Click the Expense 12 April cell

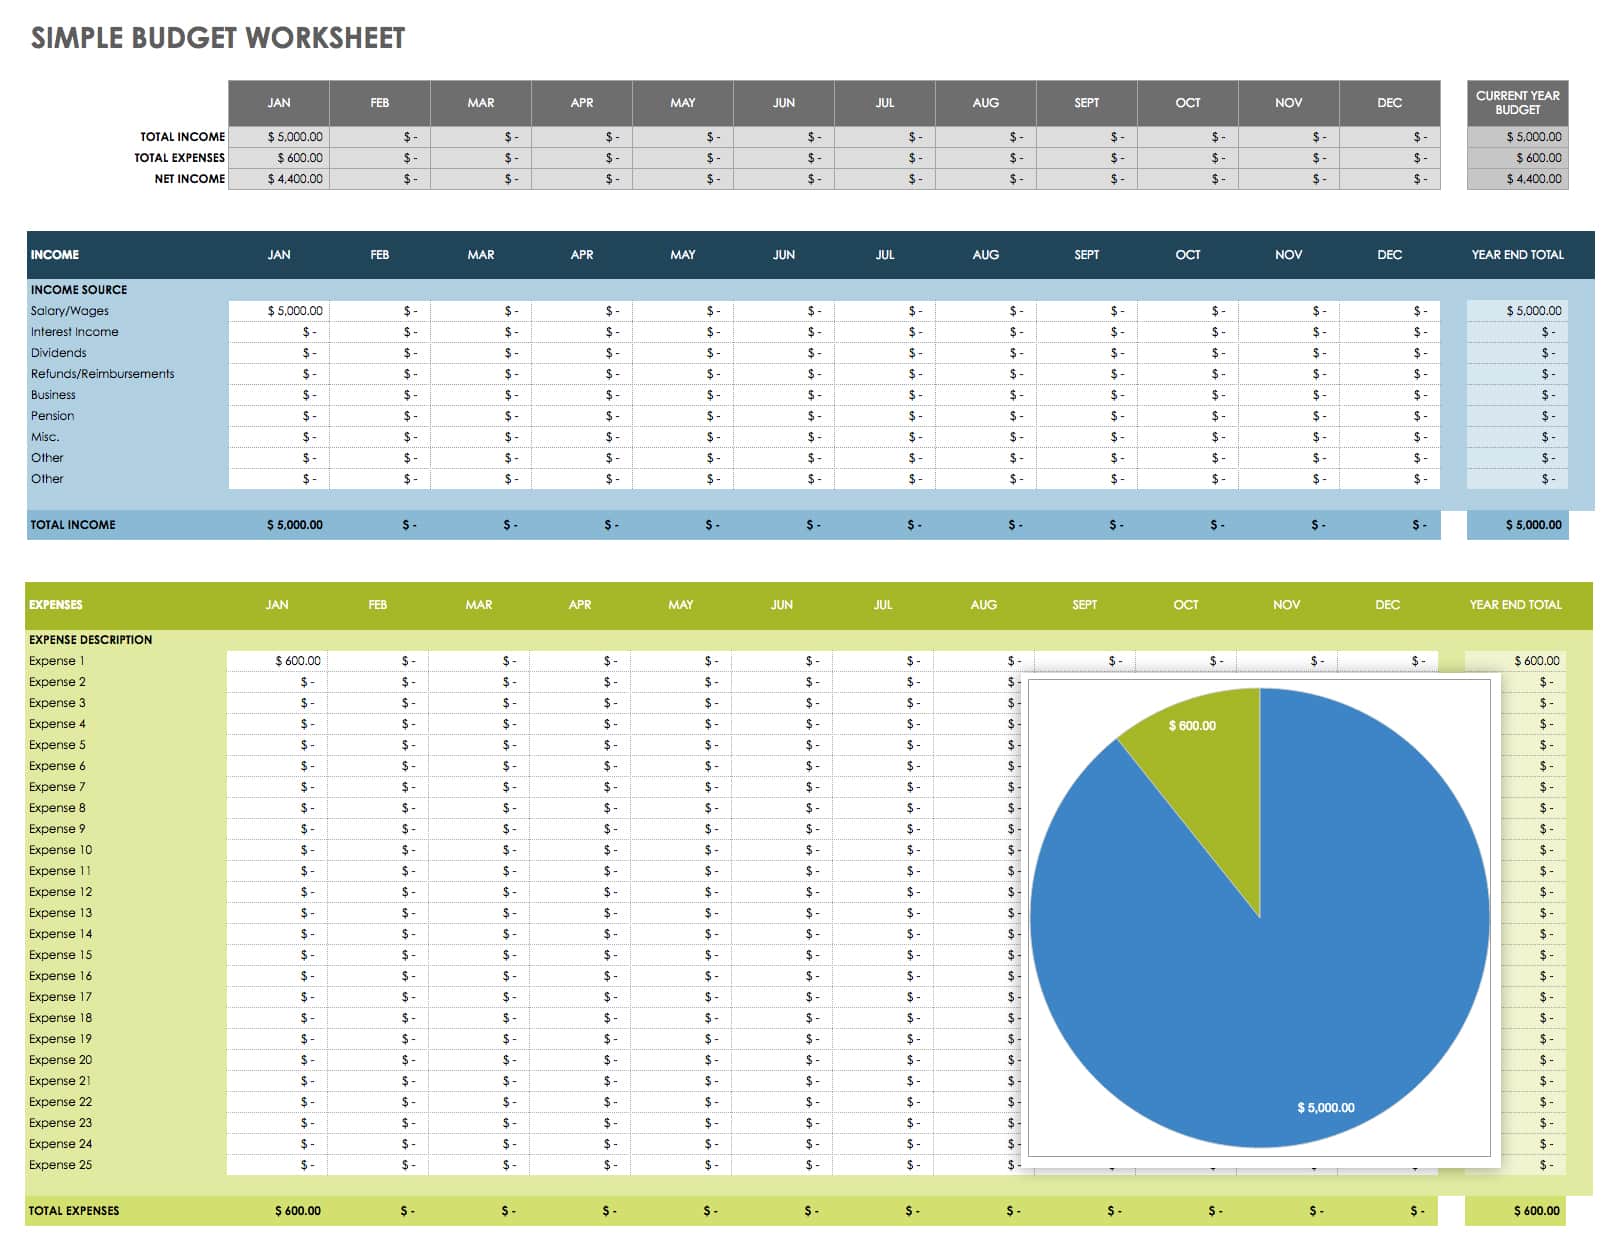pyautogui.click(x=580, y=892)
